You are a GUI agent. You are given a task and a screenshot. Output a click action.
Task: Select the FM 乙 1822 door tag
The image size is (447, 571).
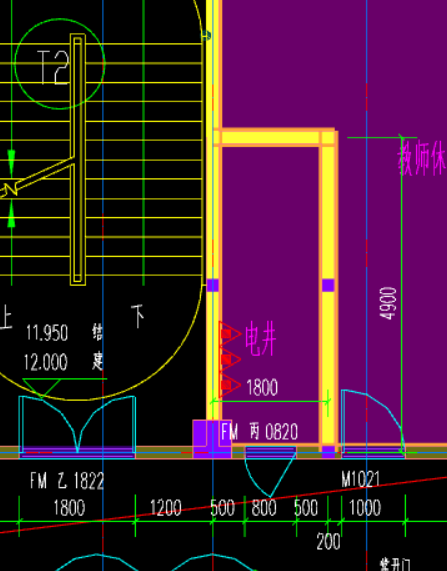tap(67, 481)
